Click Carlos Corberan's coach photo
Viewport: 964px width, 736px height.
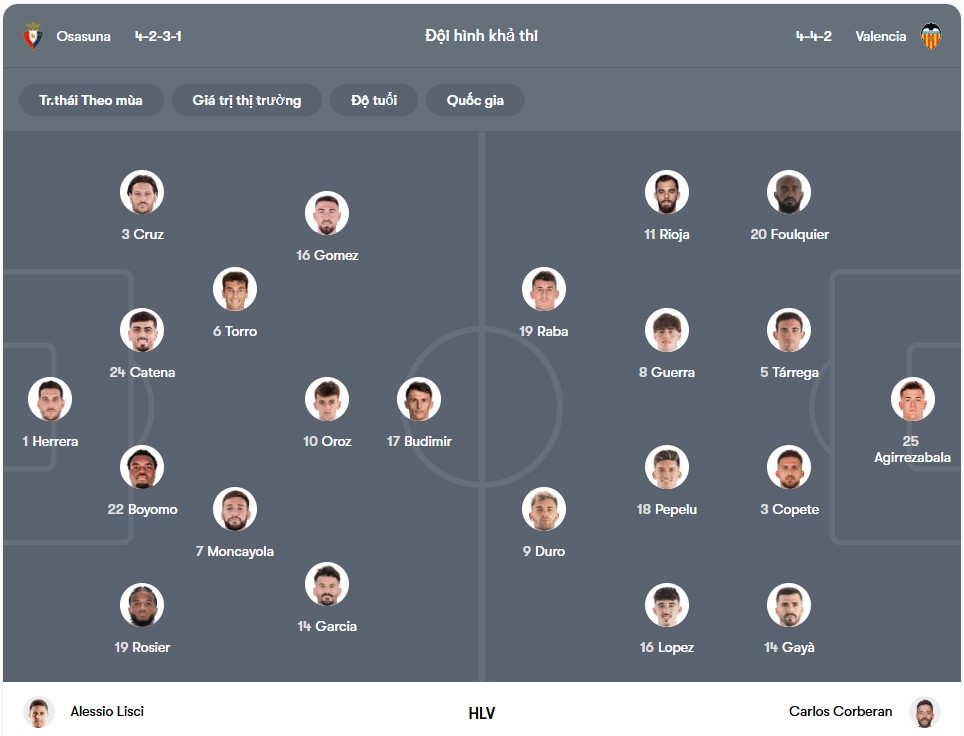click(x=925, y=712)
